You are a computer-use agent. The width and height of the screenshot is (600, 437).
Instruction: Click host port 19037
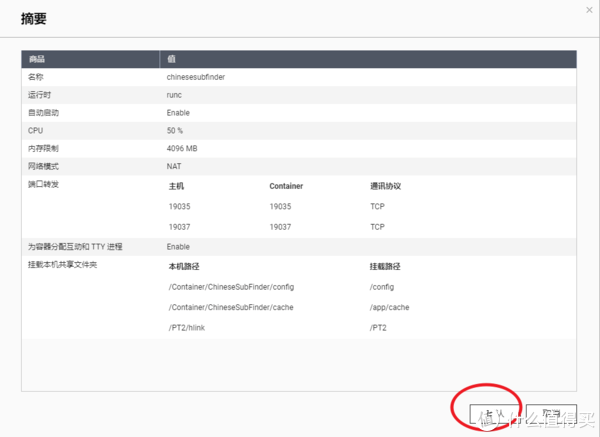179,227
